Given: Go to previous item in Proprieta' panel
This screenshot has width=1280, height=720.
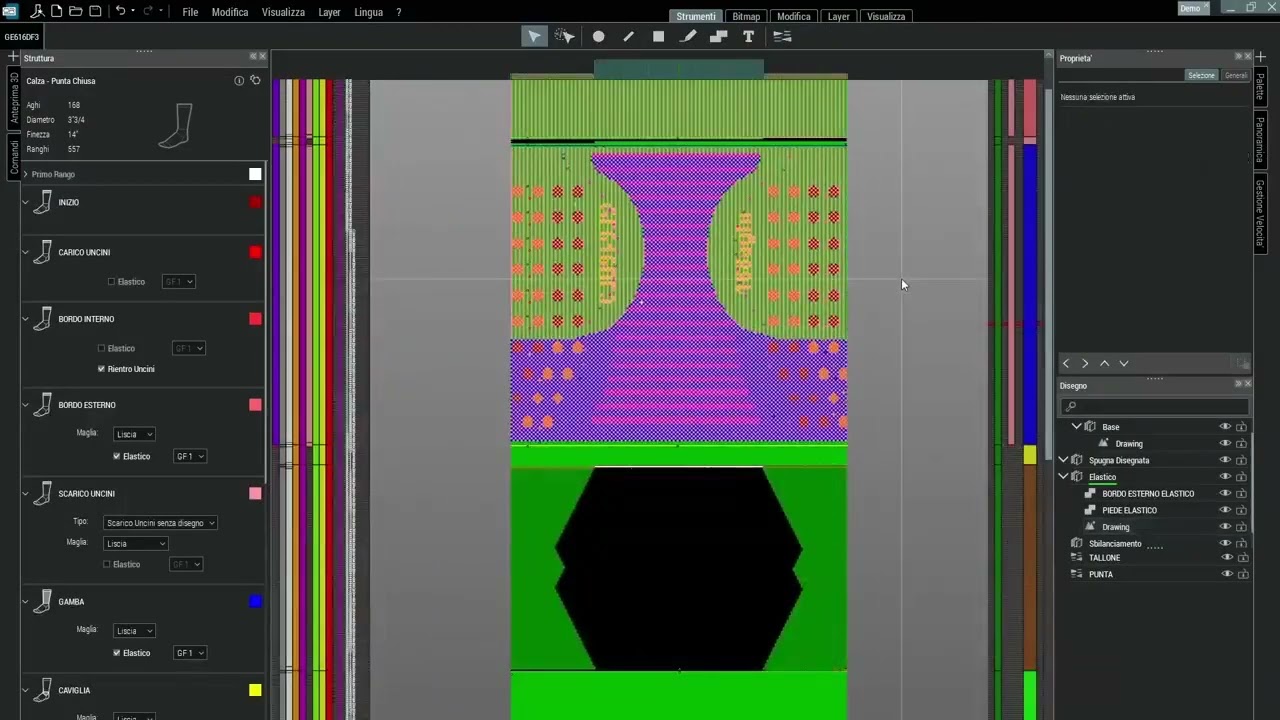Looking at the screenshot, I should (x=1066, y=364).
